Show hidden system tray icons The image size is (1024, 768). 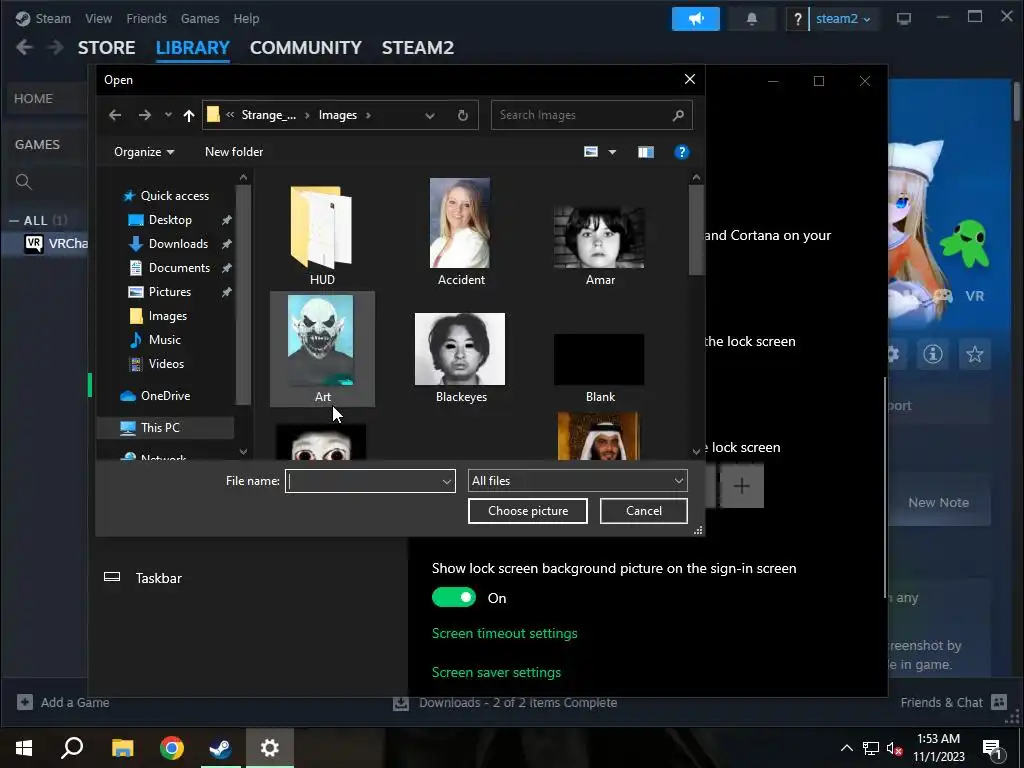coord(846,748)
